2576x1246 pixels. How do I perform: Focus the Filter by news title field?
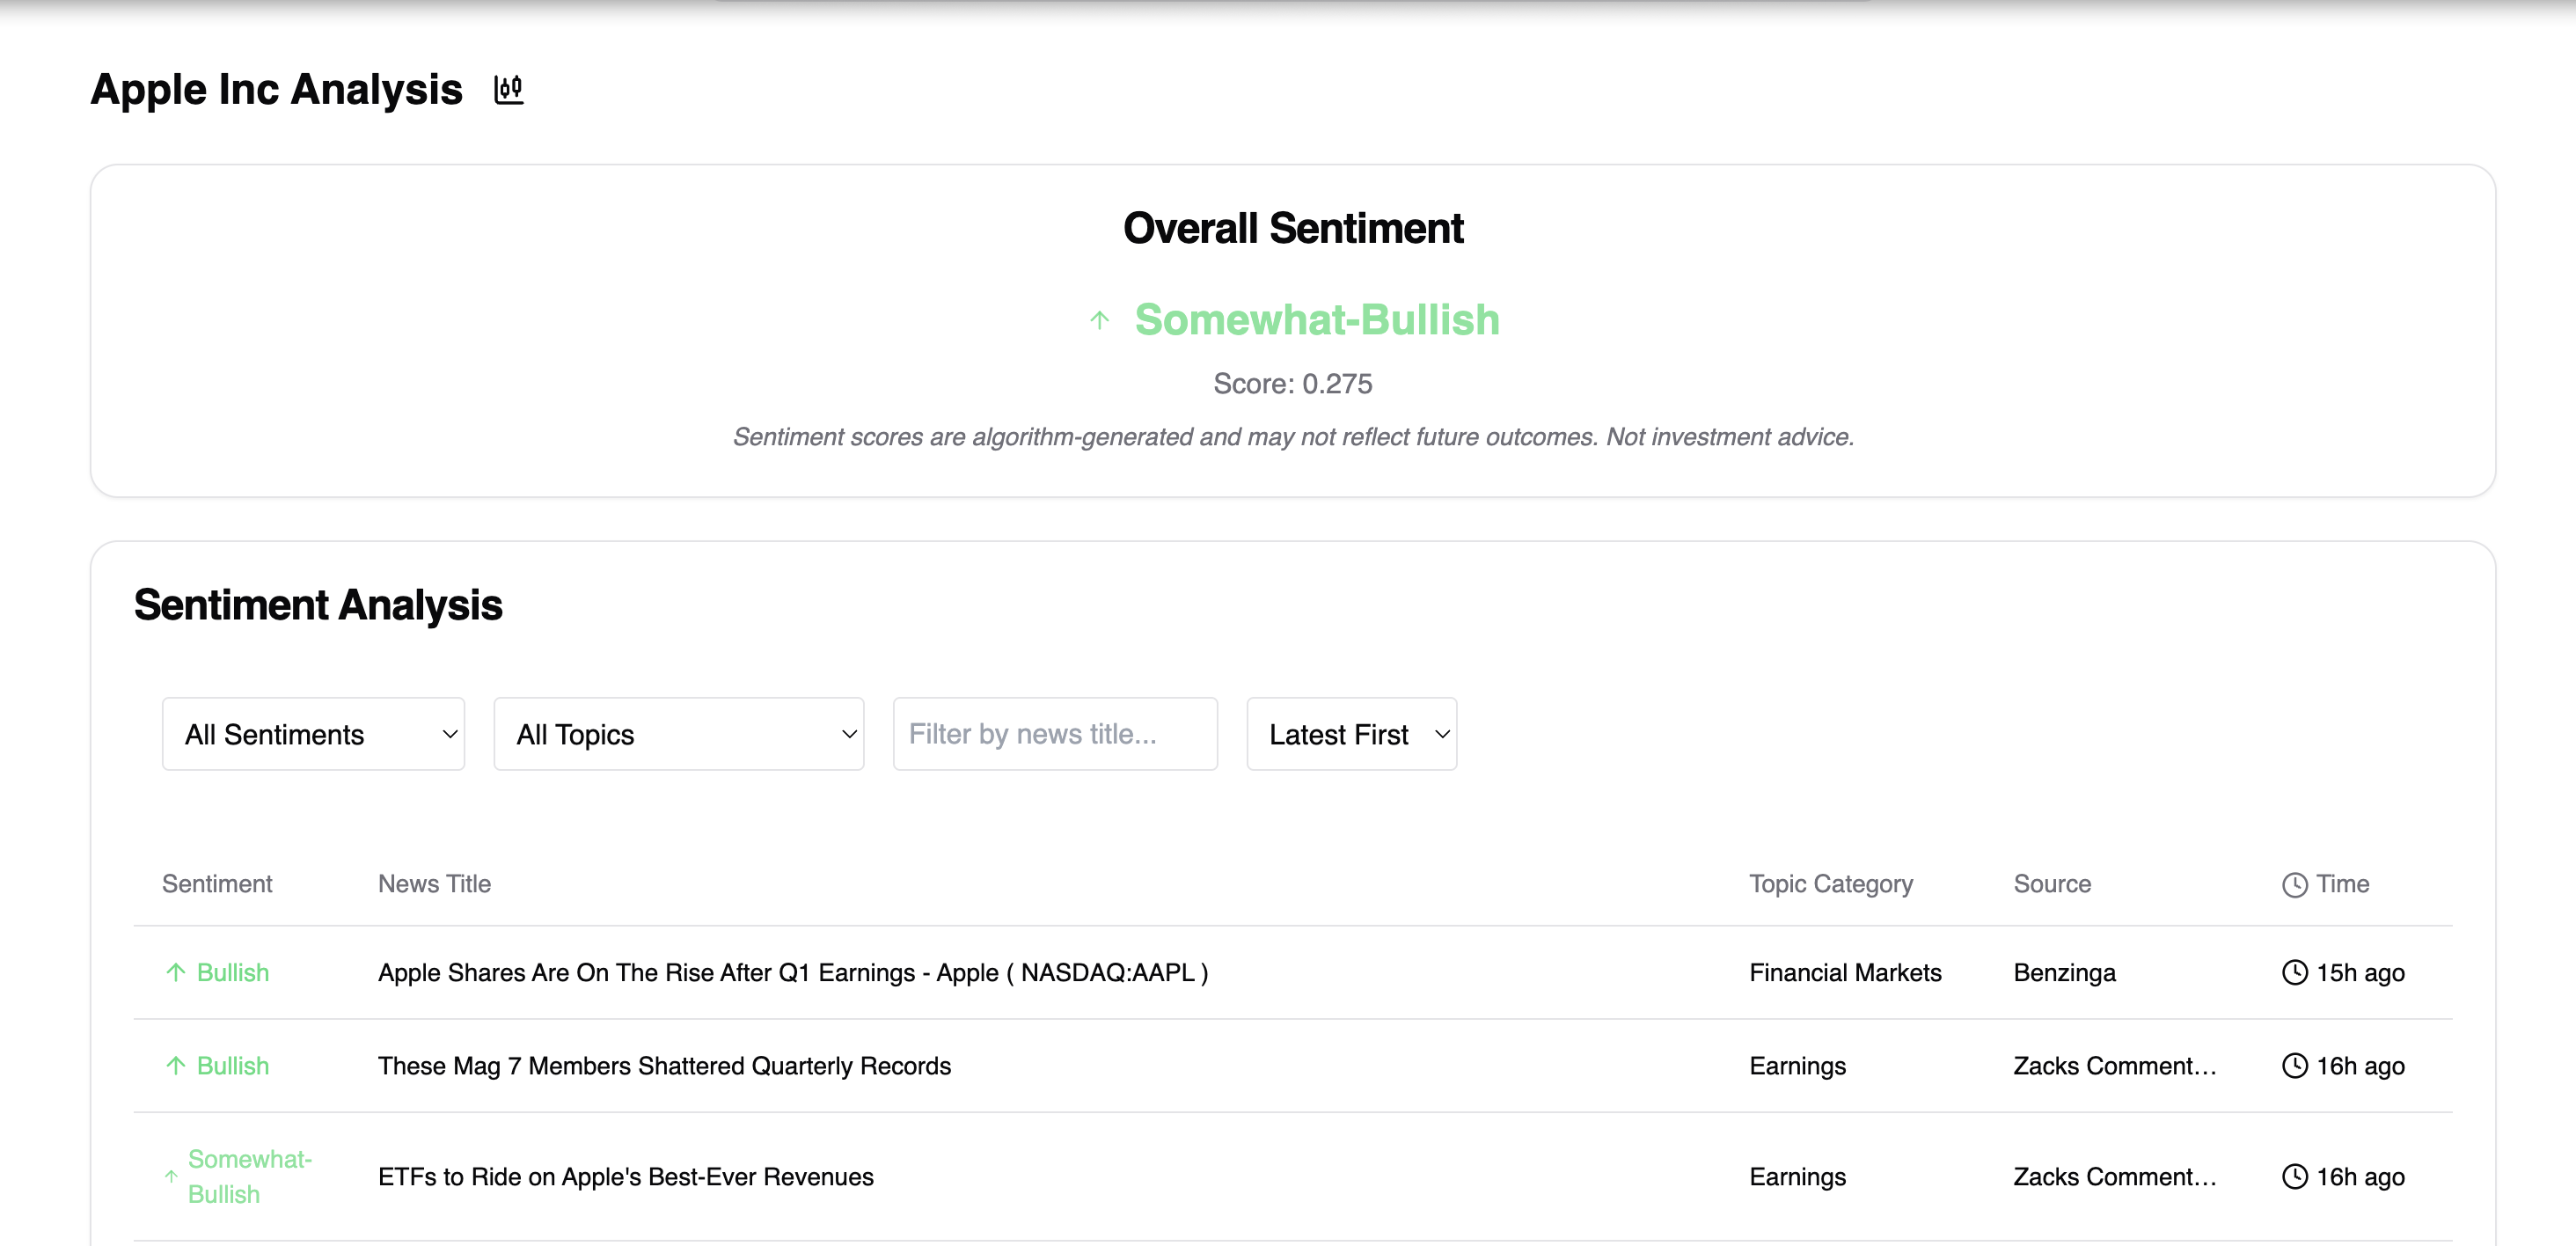pos(1054,734)
